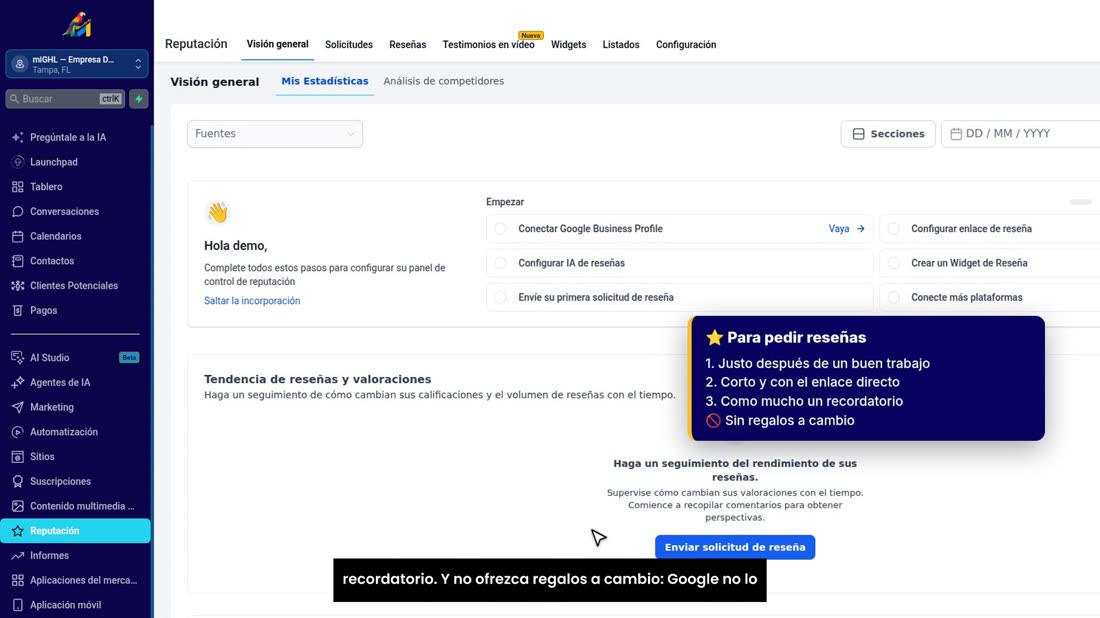This screenshot has height=618, width=1100.
Task: Toggle the Configurar IA de reseñas circle
Action: [x=500, y=263]
